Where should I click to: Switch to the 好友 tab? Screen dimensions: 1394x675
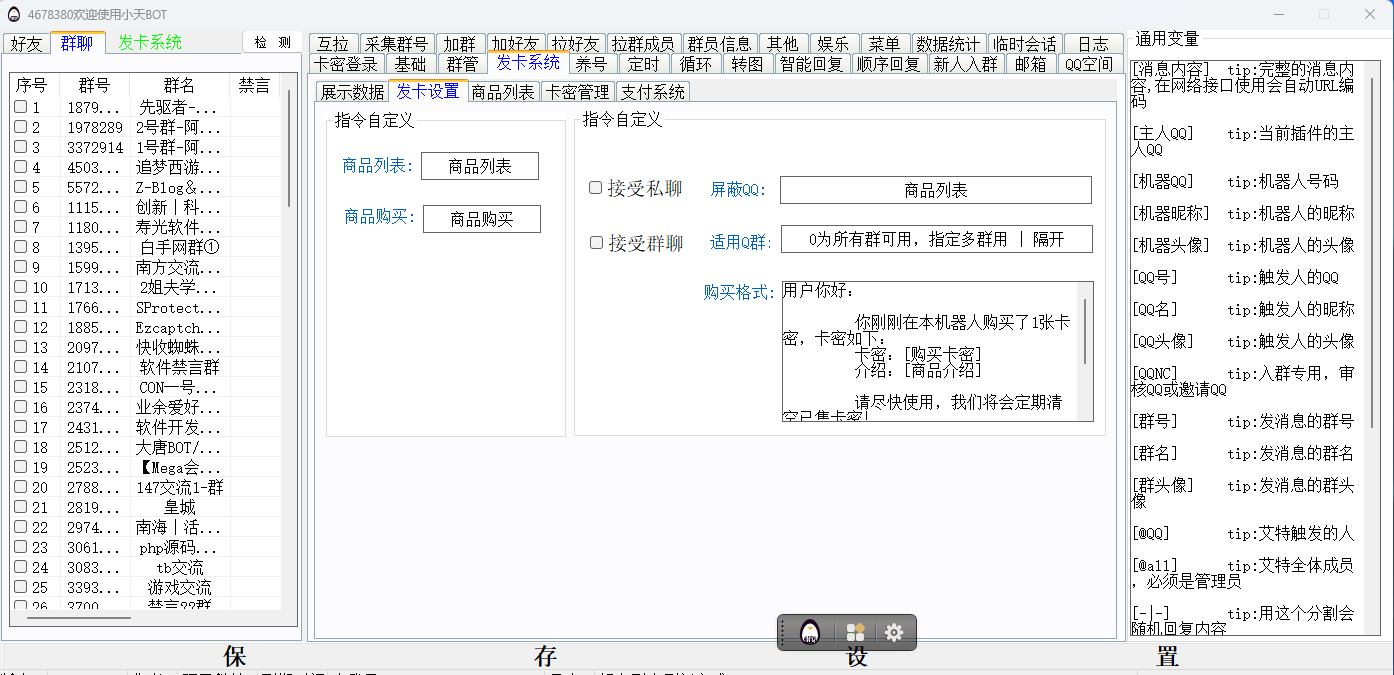(26, 43)
